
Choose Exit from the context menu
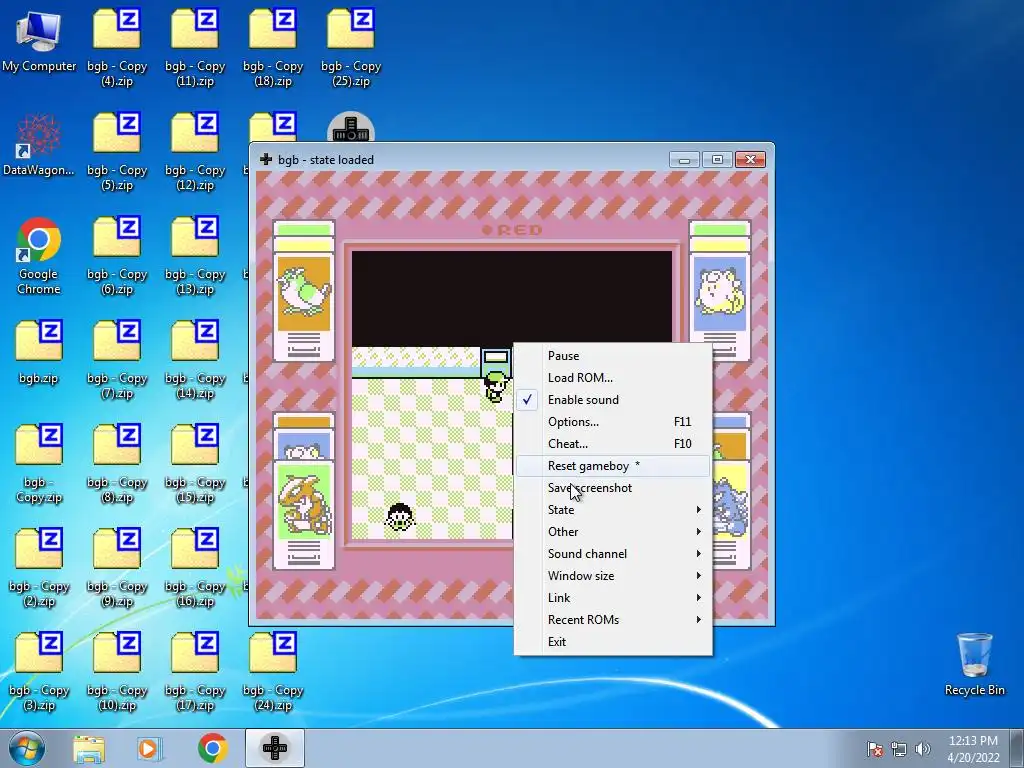pyautogui.click(x=613, y=642)
